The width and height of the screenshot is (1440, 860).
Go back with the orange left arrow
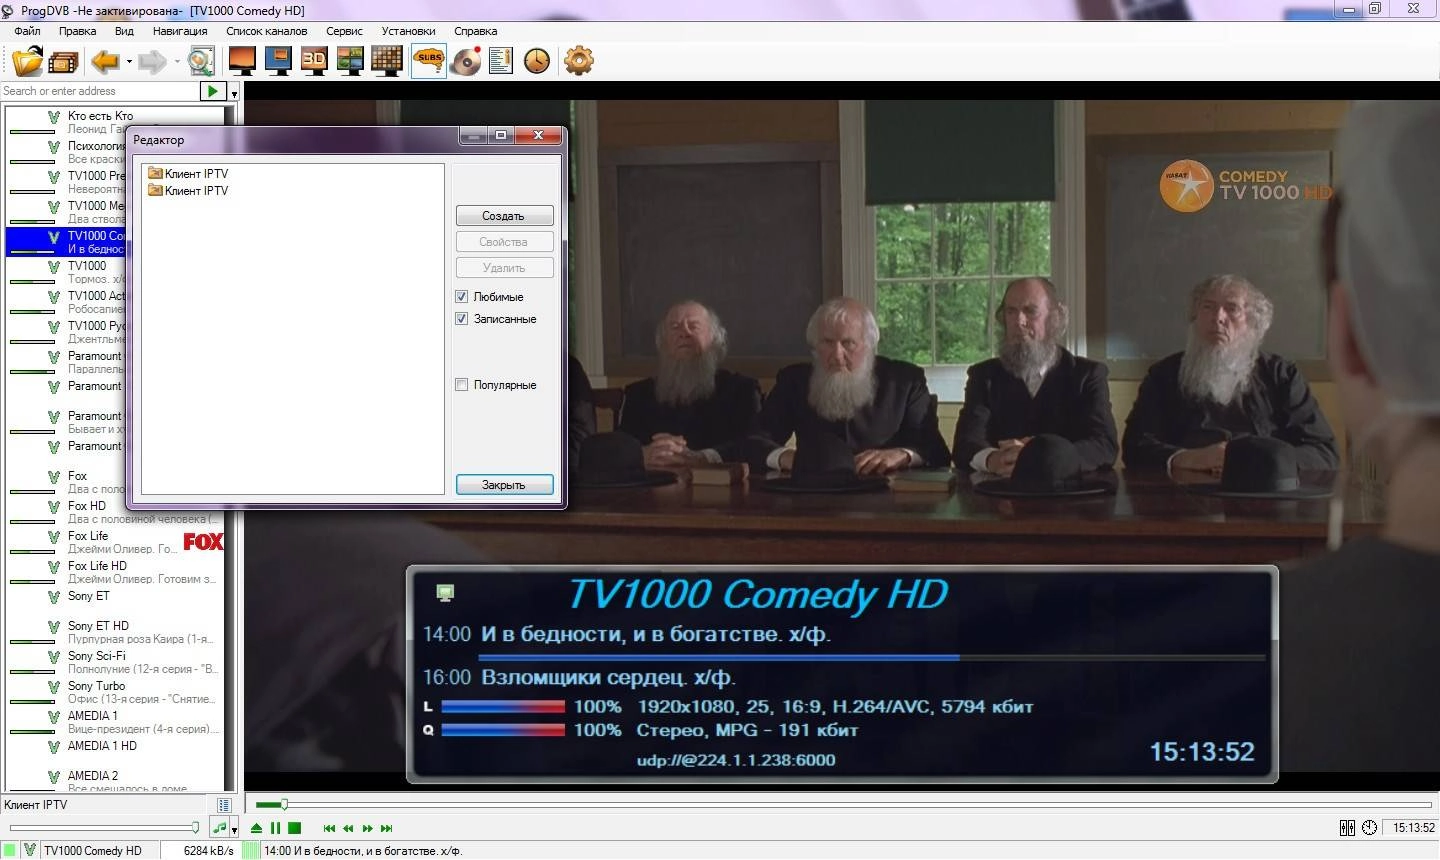pyautogui.click(x=105, y=62)
